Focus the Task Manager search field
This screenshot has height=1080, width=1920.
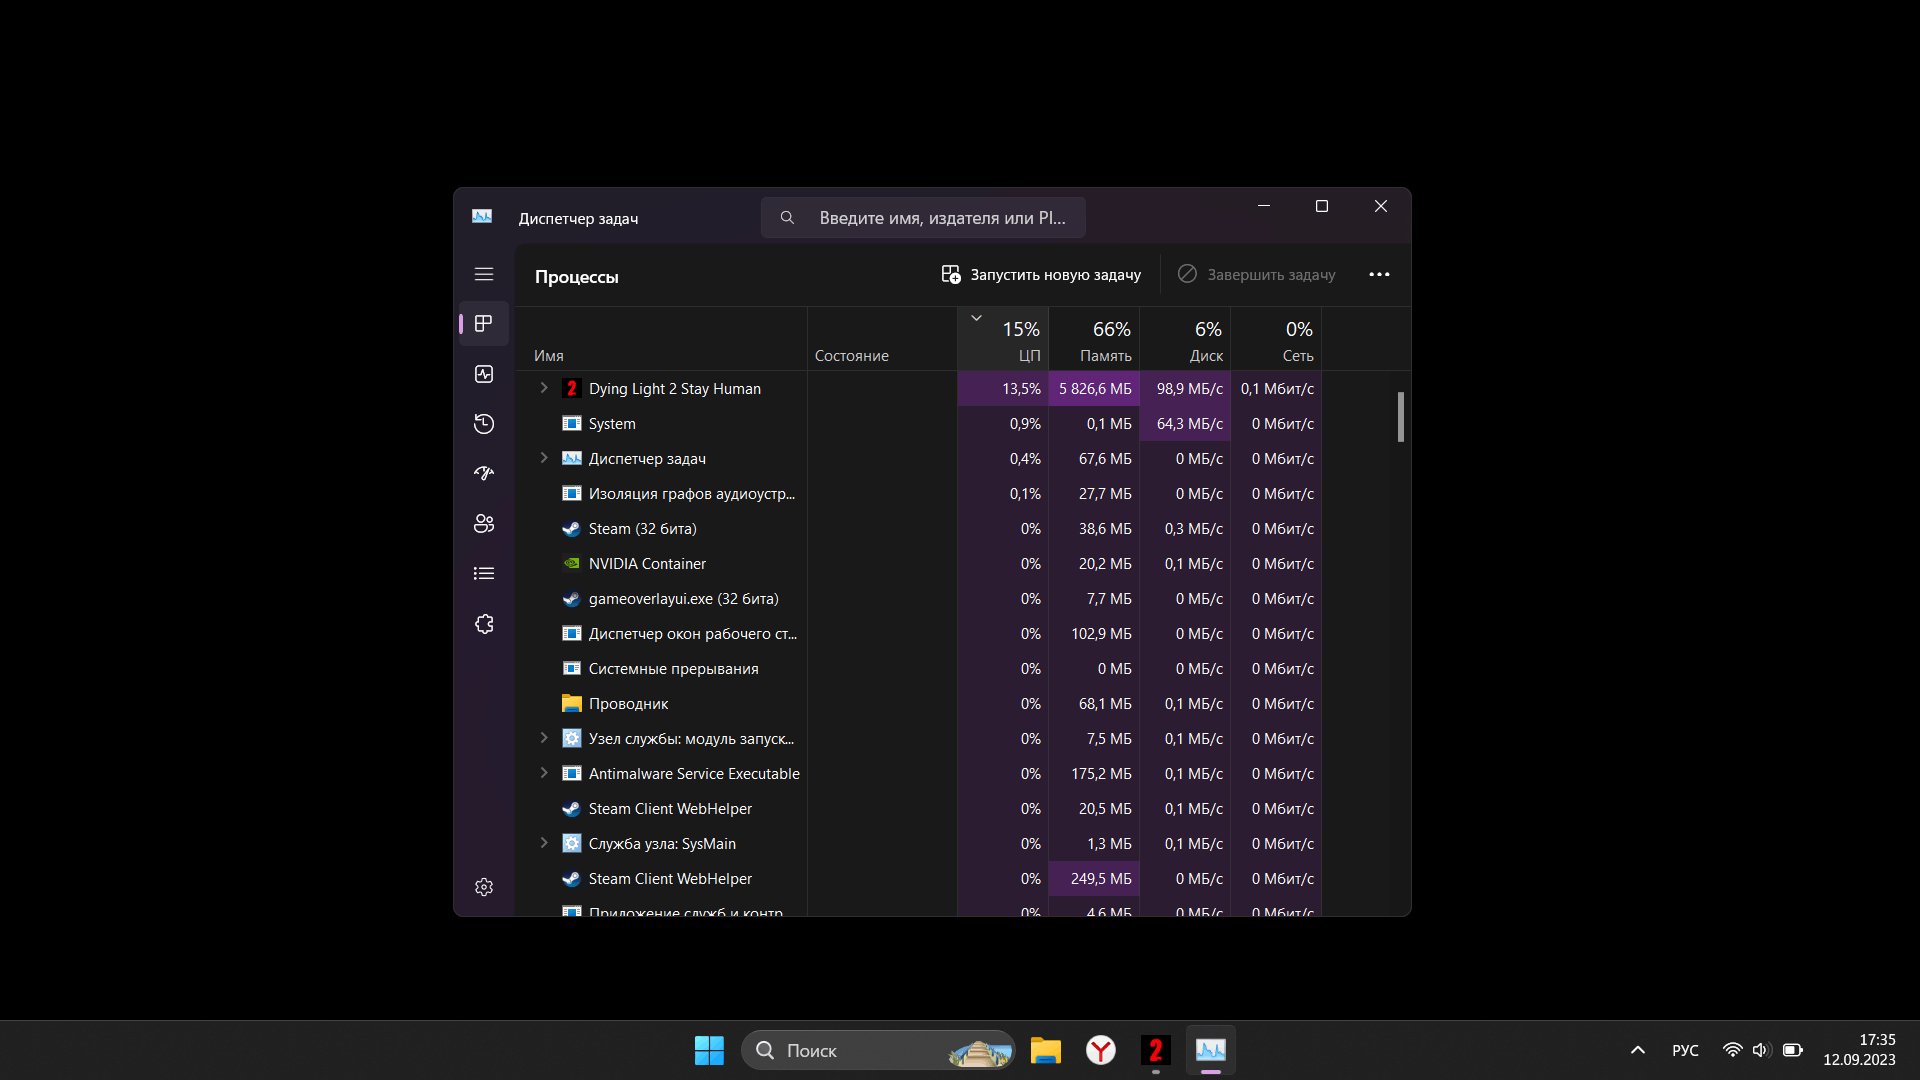(923, 218)
